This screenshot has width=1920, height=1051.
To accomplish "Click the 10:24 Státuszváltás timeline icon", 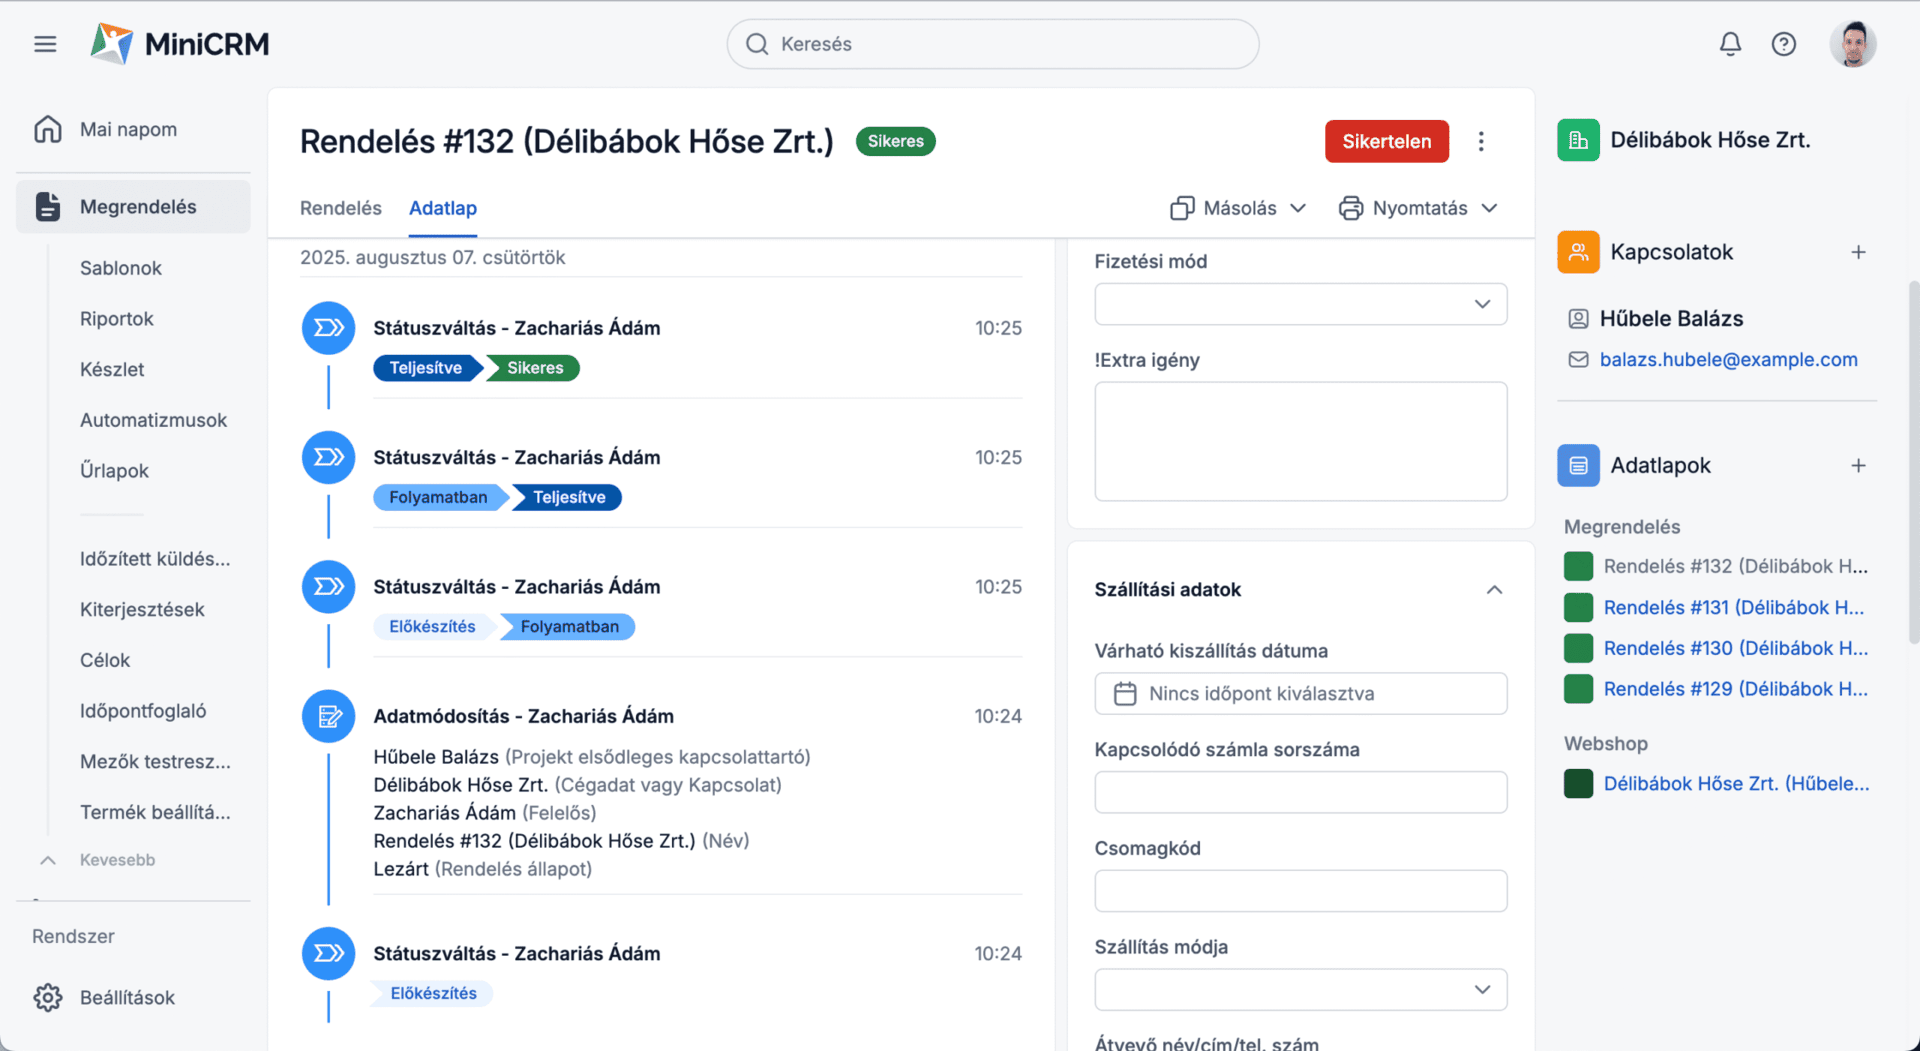I will coord(328,953).
